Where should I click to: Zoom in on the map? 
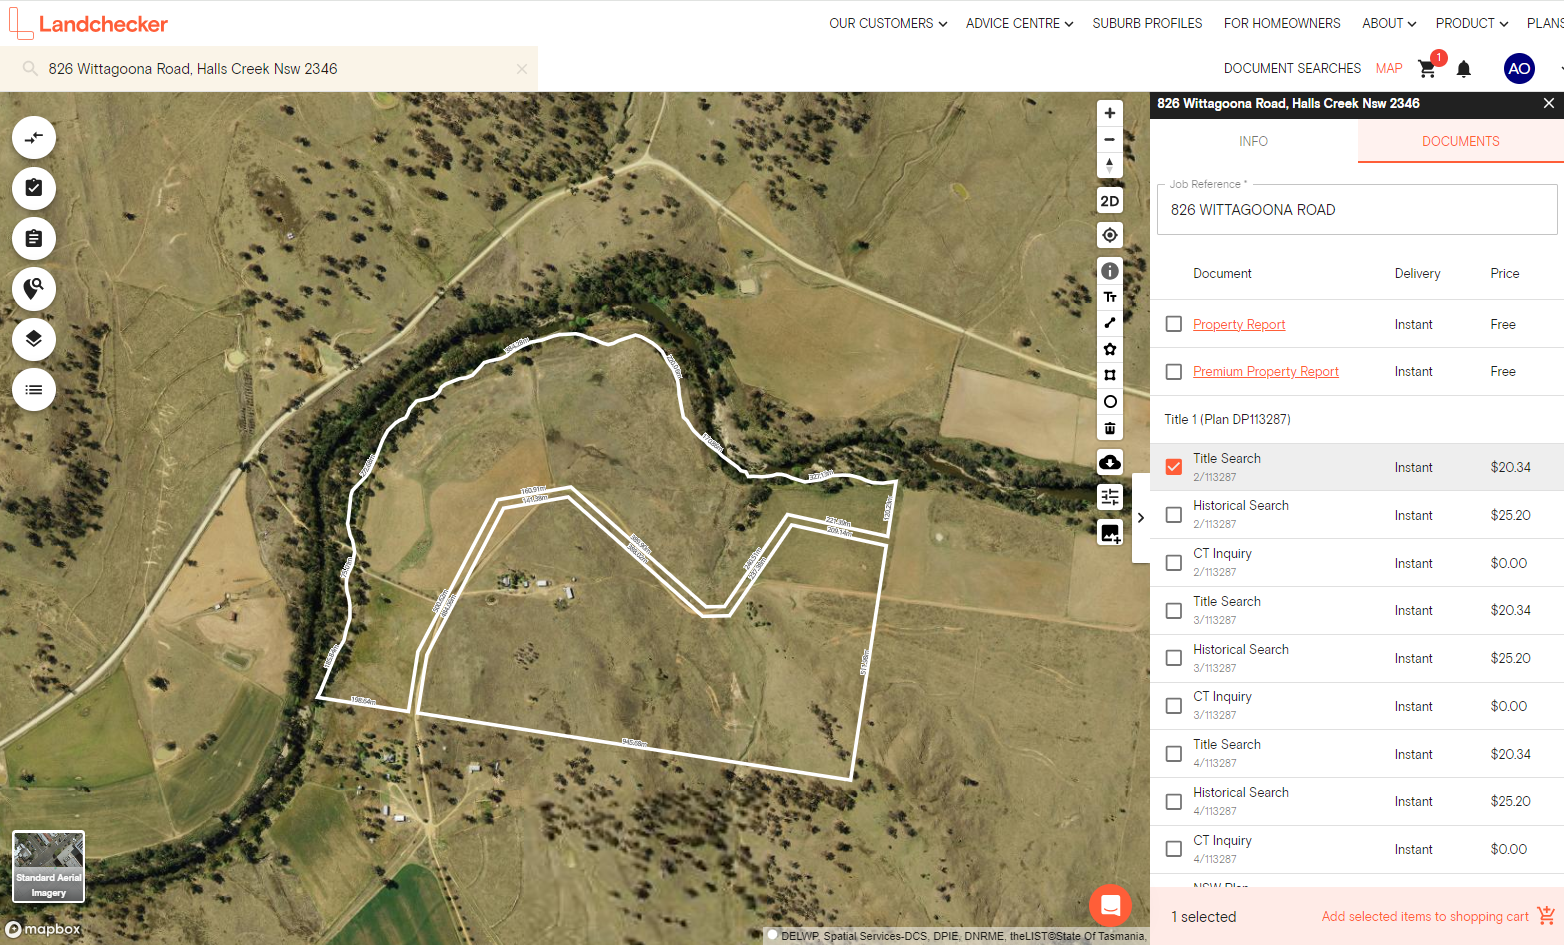pos(1110,113)
